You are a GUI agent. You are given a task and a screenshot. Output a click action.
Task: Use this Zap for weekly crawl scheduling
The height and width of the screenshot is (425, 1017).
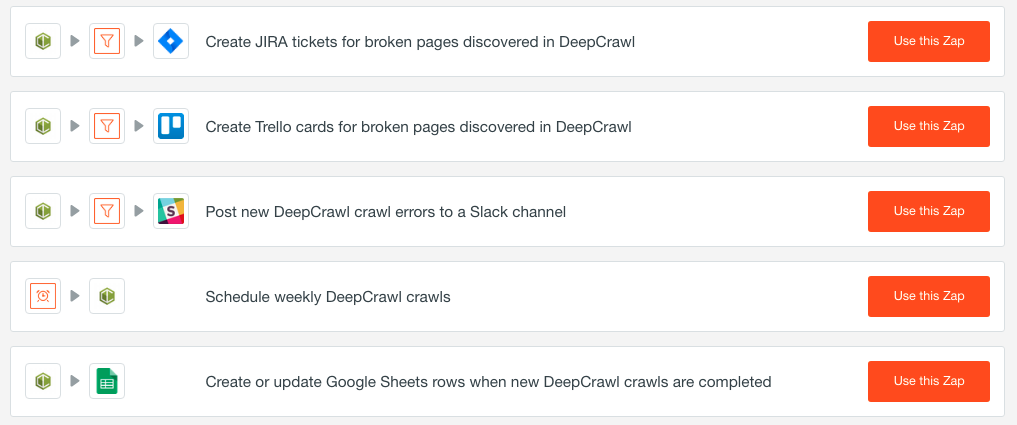pyautogui.click(x=928, y=297)
